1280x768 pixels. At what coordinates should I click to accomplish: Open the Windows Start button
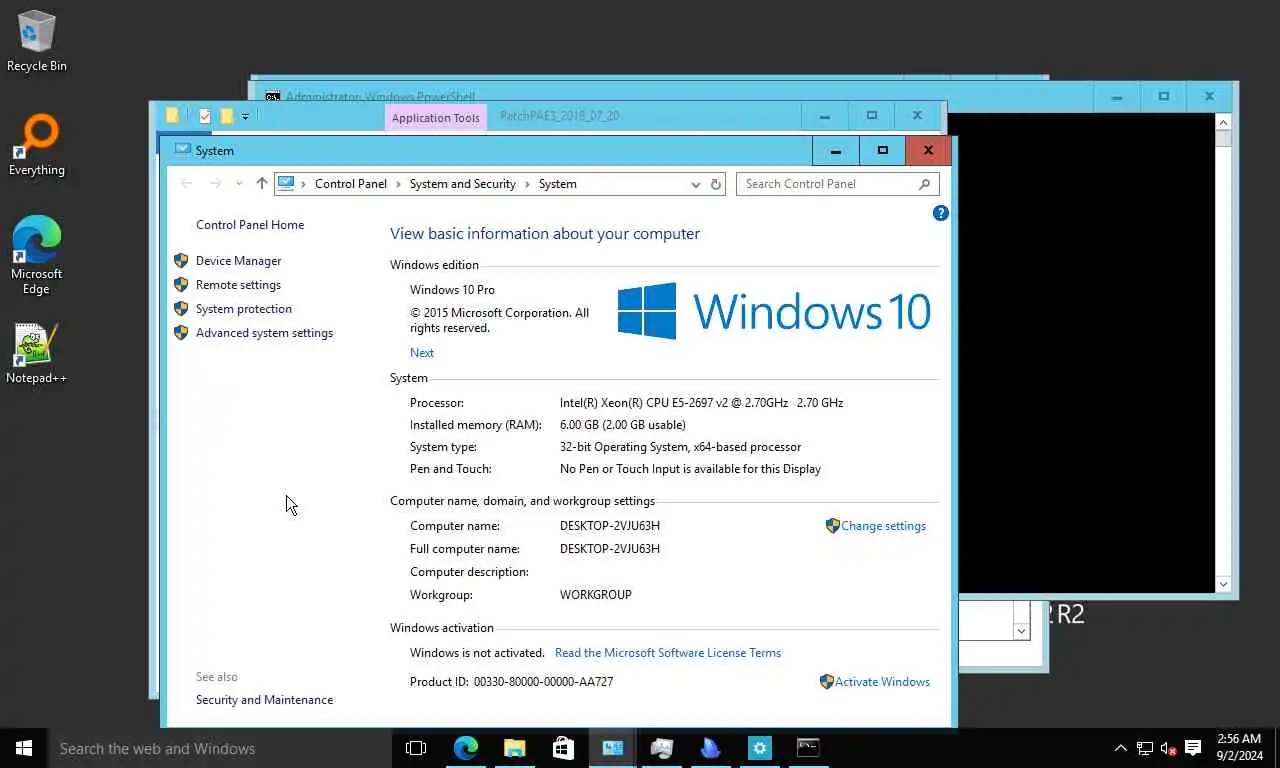[24, 748]
